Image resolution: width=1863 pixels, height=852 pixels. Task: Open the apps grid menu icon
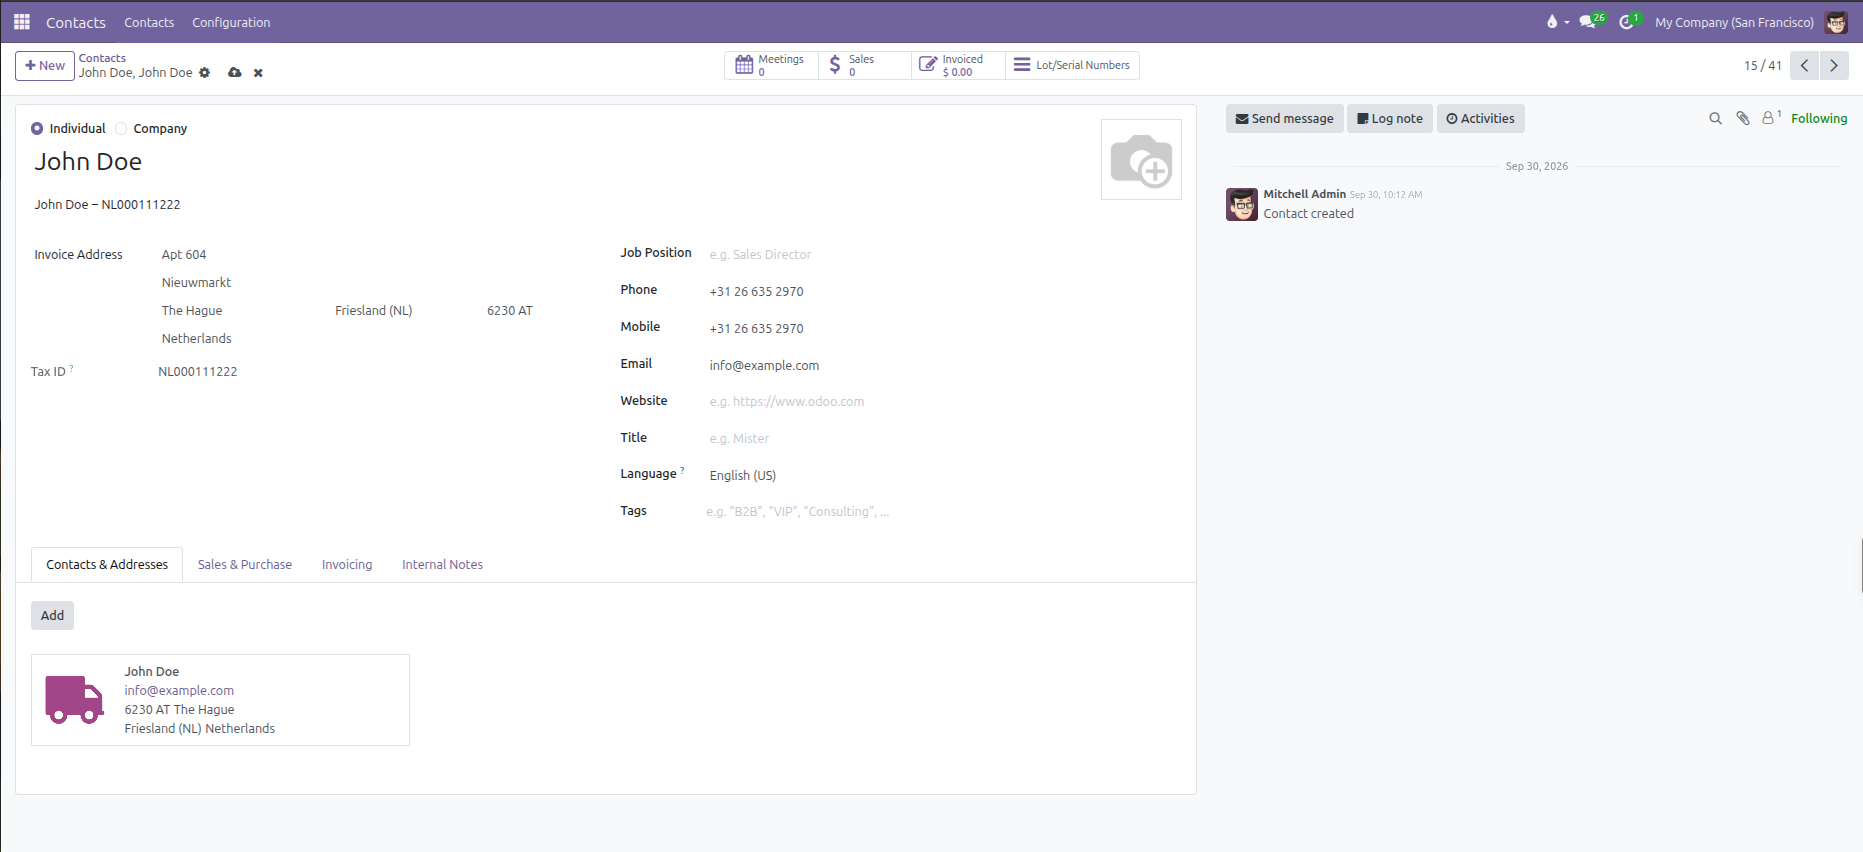22,22
